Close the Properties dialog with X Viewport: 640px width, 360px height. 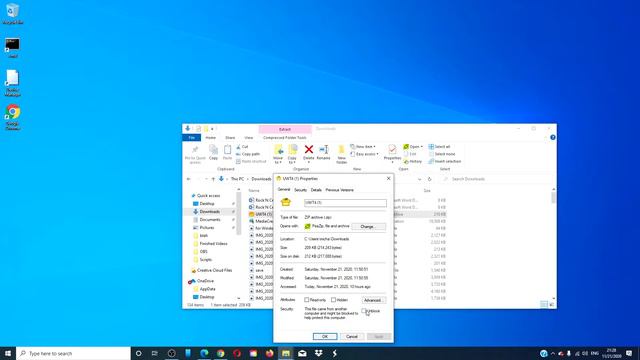click(389, 178)
